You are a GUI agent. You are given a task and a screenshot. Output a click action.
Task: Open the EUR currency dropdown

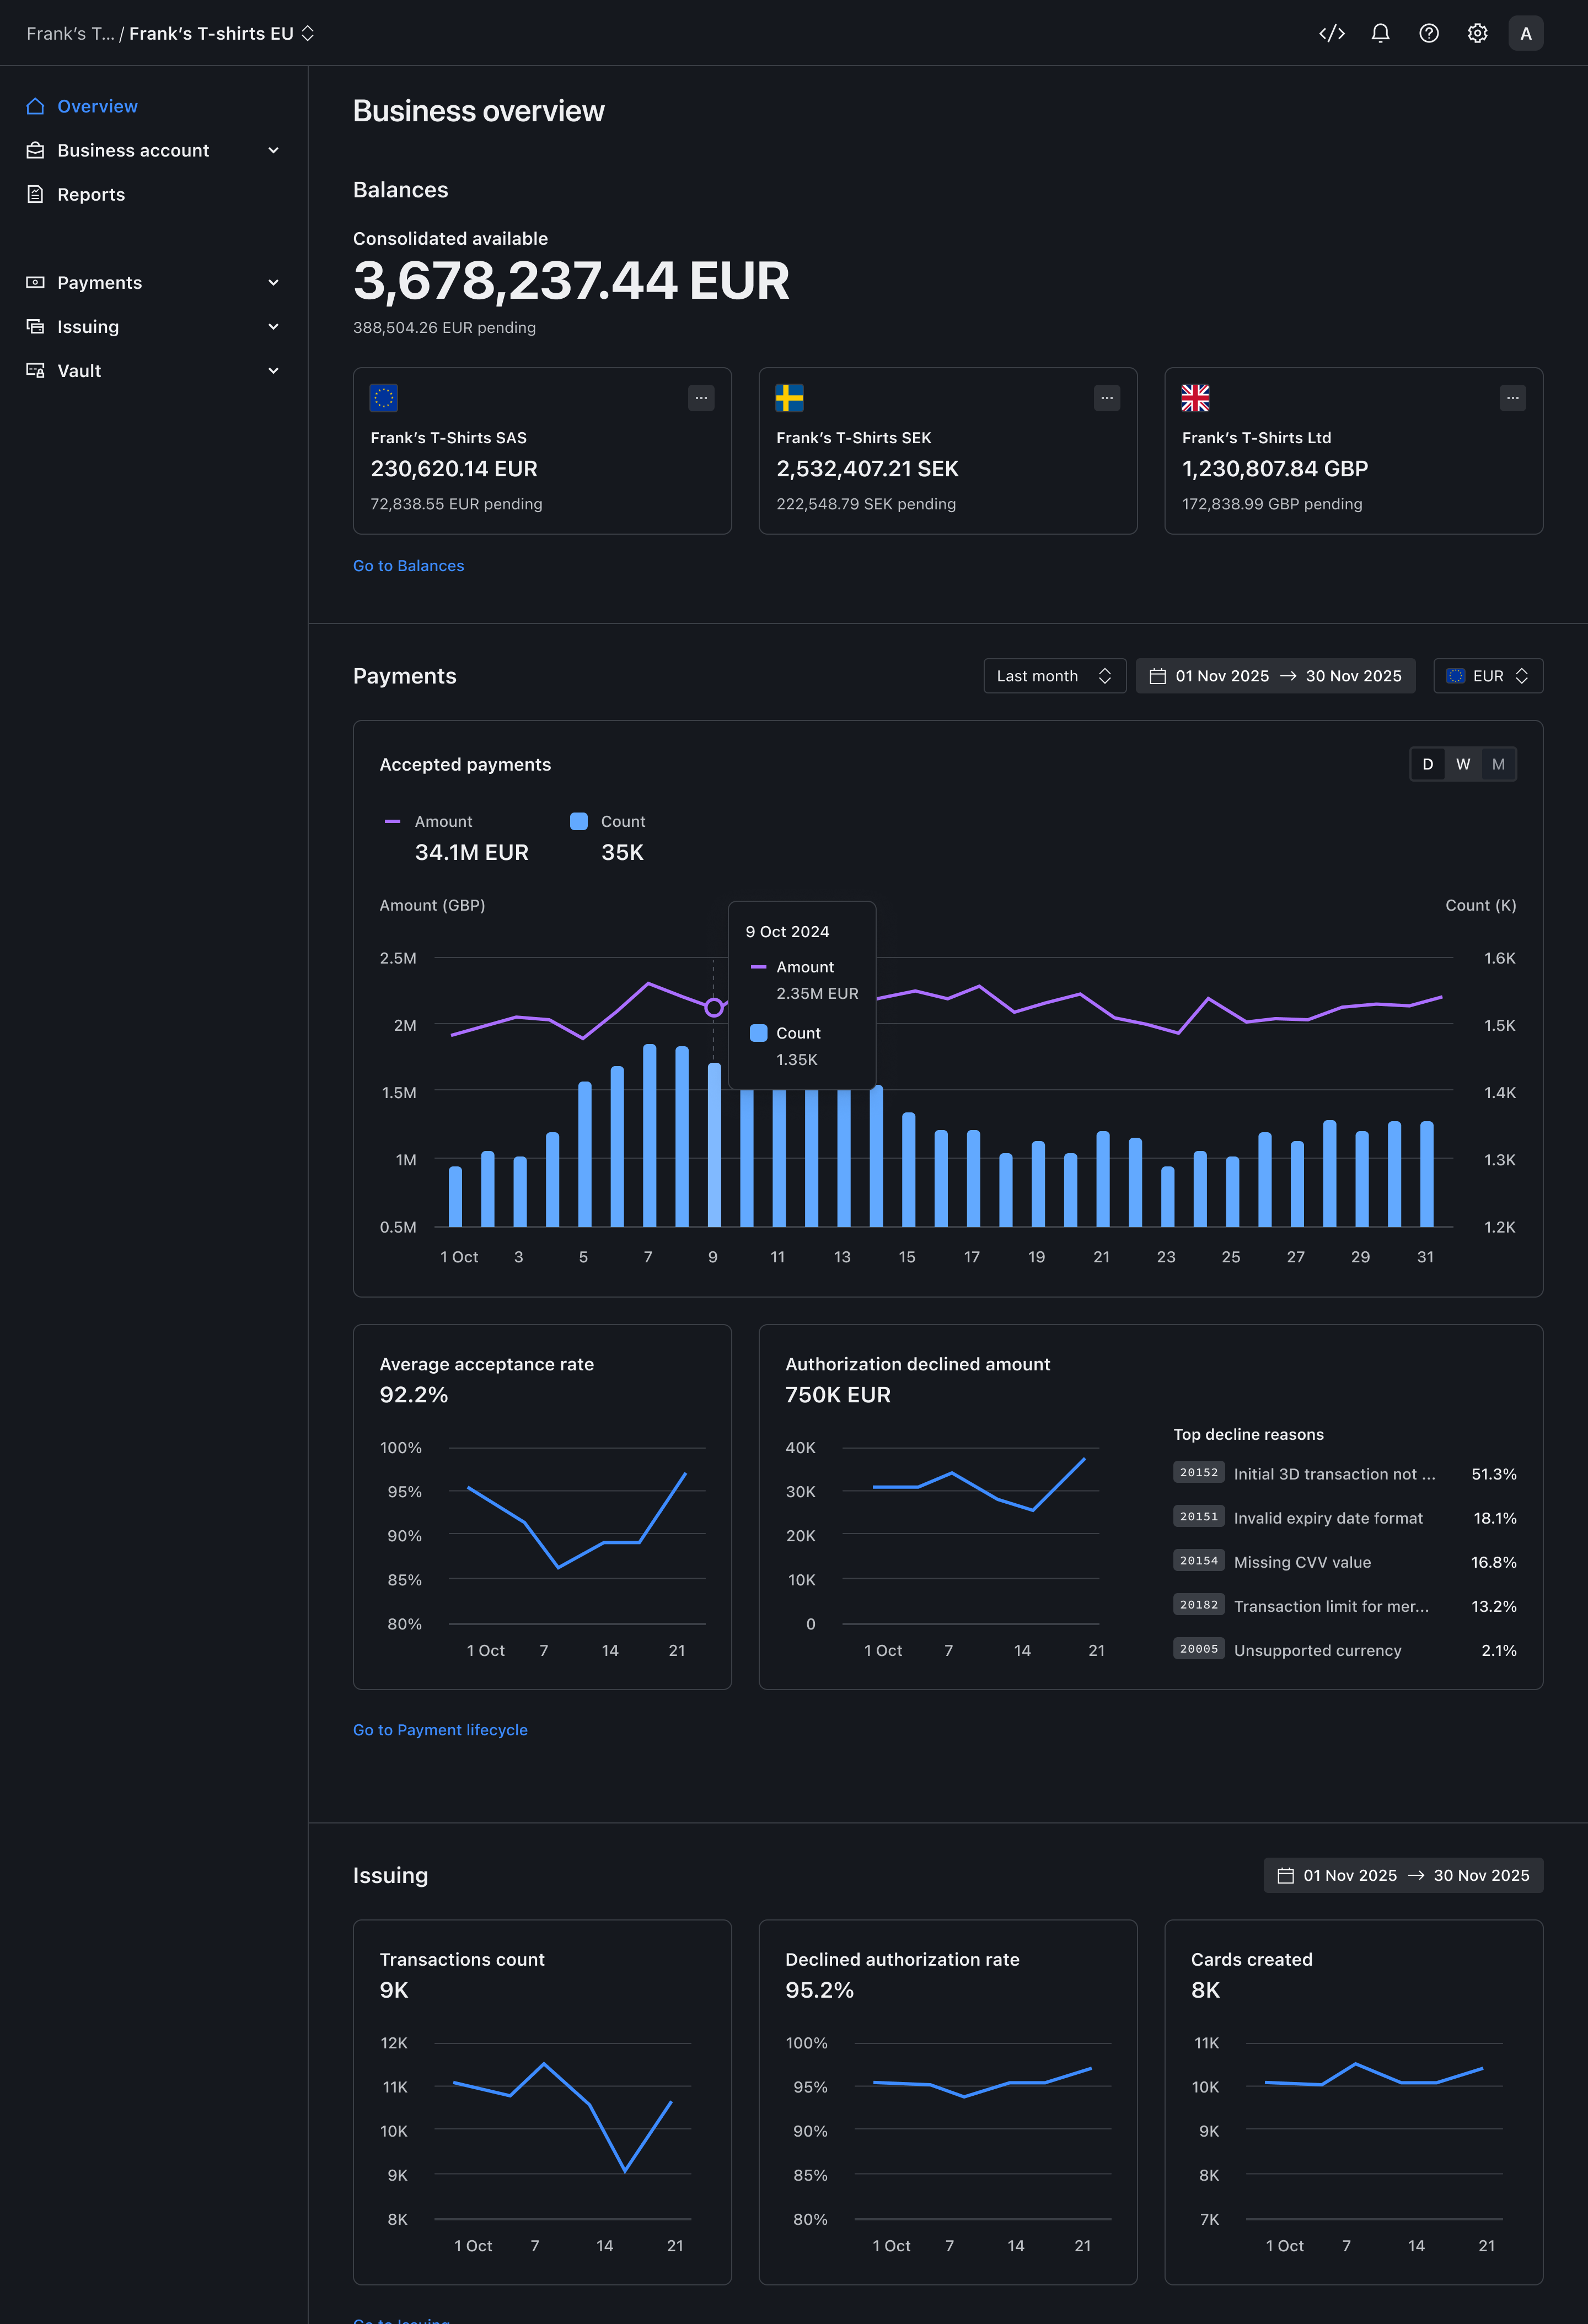(1488, 676)
